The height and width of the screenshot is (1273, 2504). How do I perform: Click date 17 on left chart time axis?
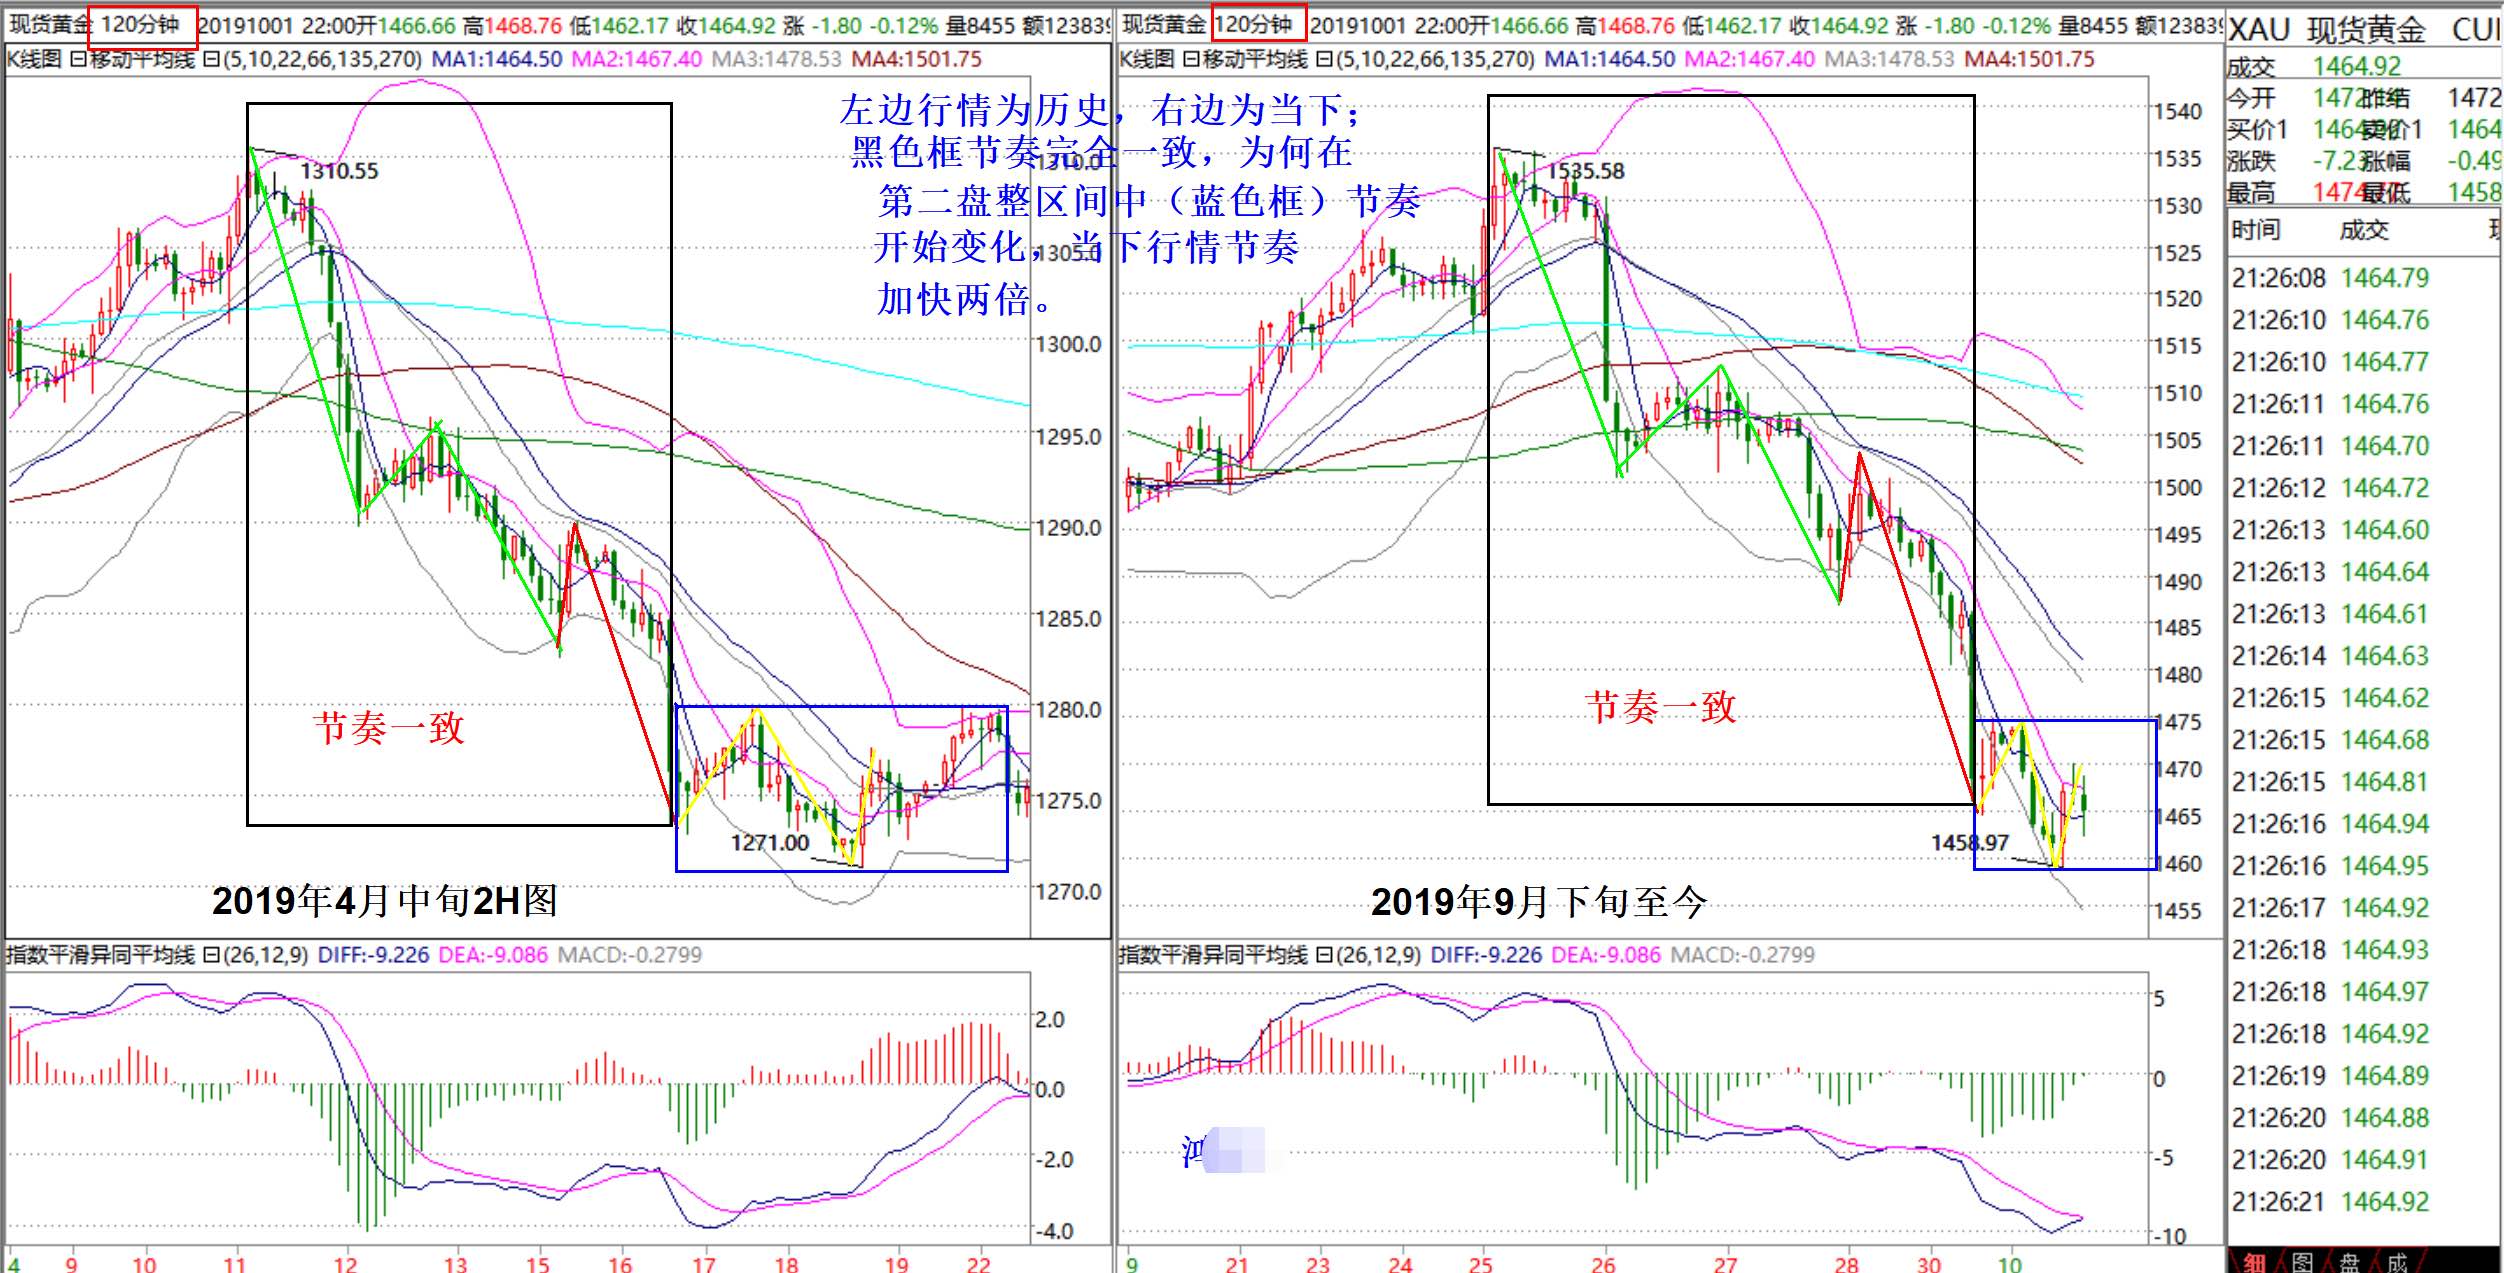tap(704, 1263)
